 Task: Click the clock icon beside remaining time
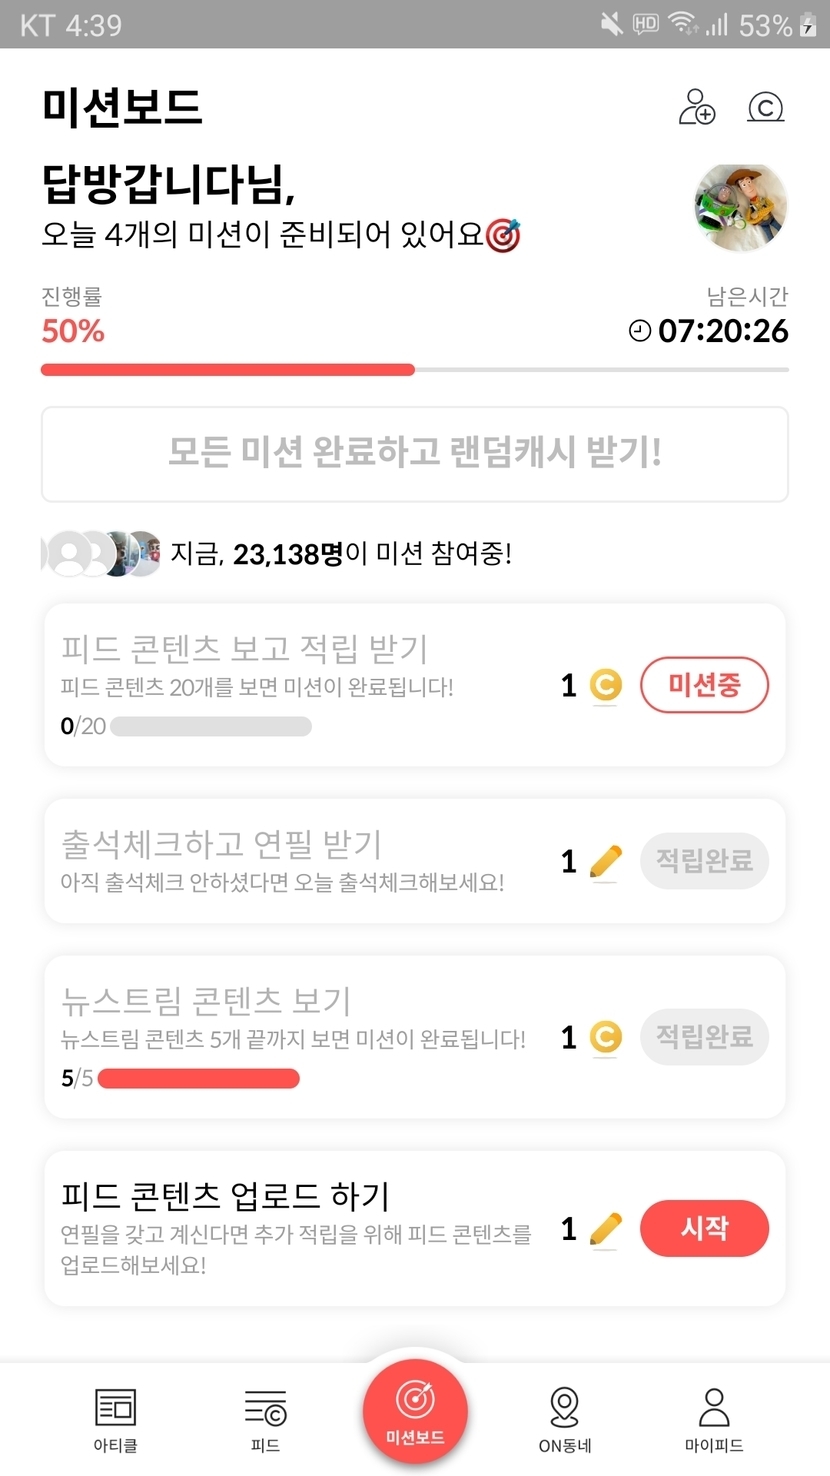(640, 331)
